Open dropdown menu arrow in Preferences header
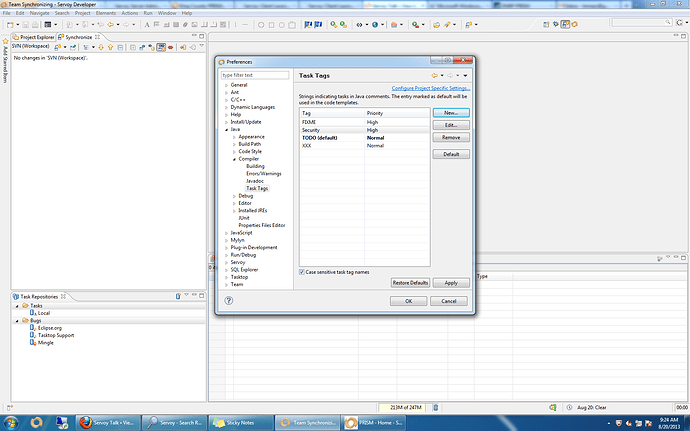 (x=466, y=76)
